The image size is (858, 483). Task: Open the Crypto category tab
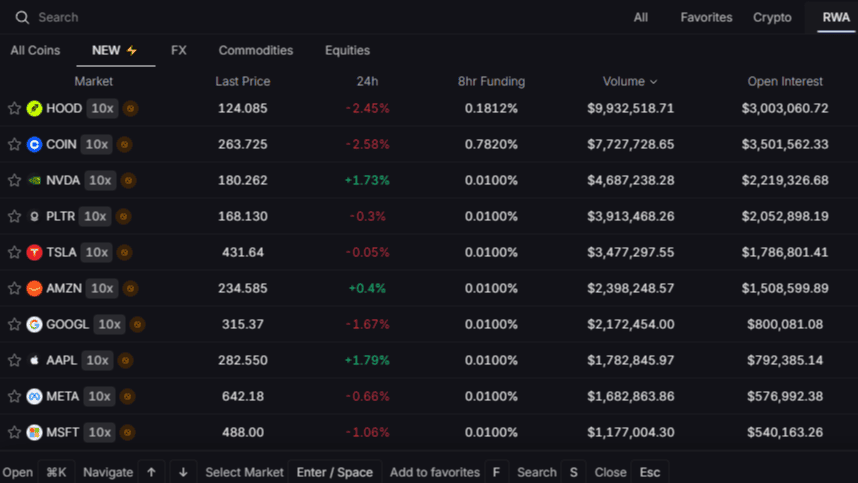click(772, 17)
